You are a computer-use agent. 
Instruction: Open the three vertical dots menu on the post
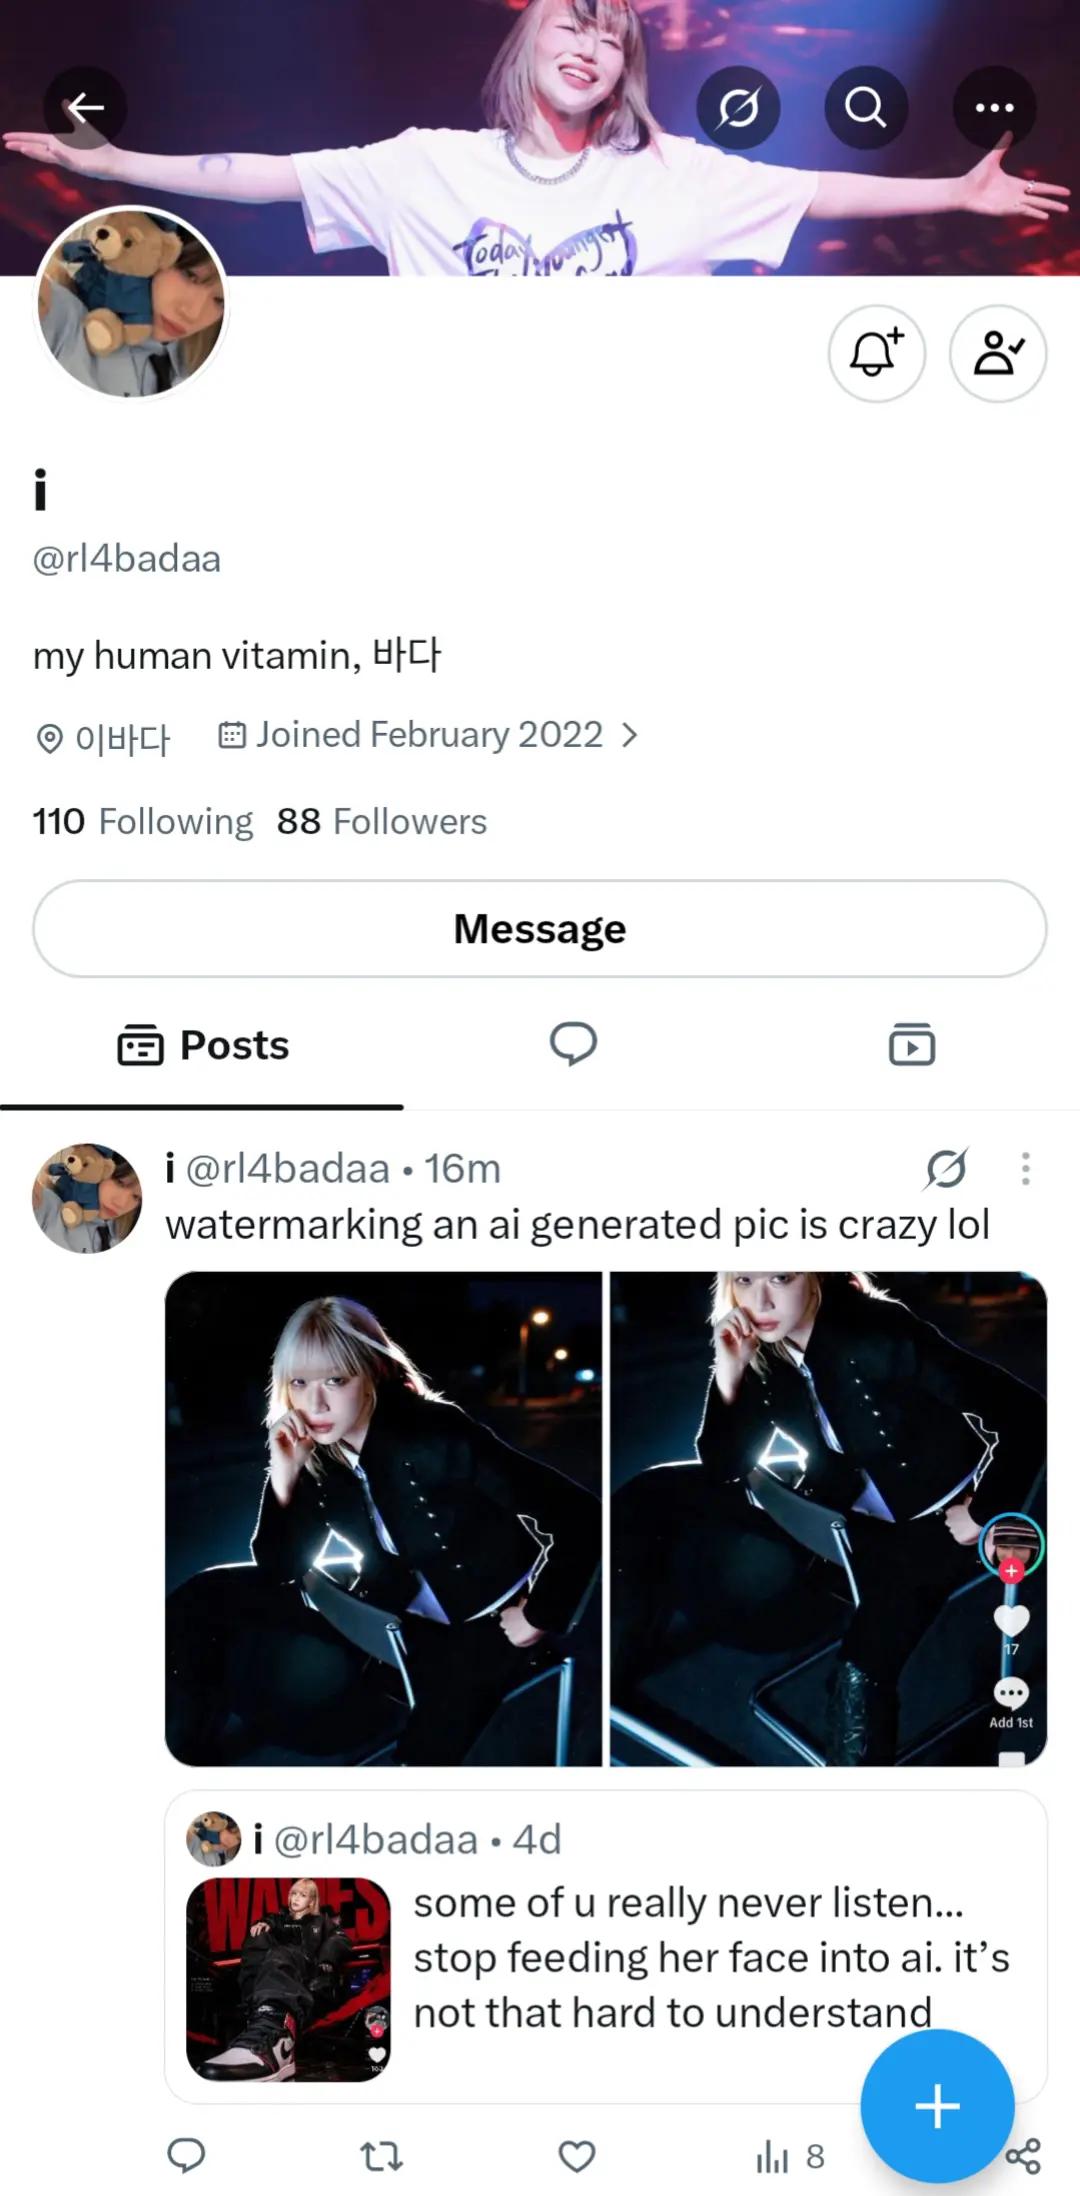click(x=1025, y=1168)
